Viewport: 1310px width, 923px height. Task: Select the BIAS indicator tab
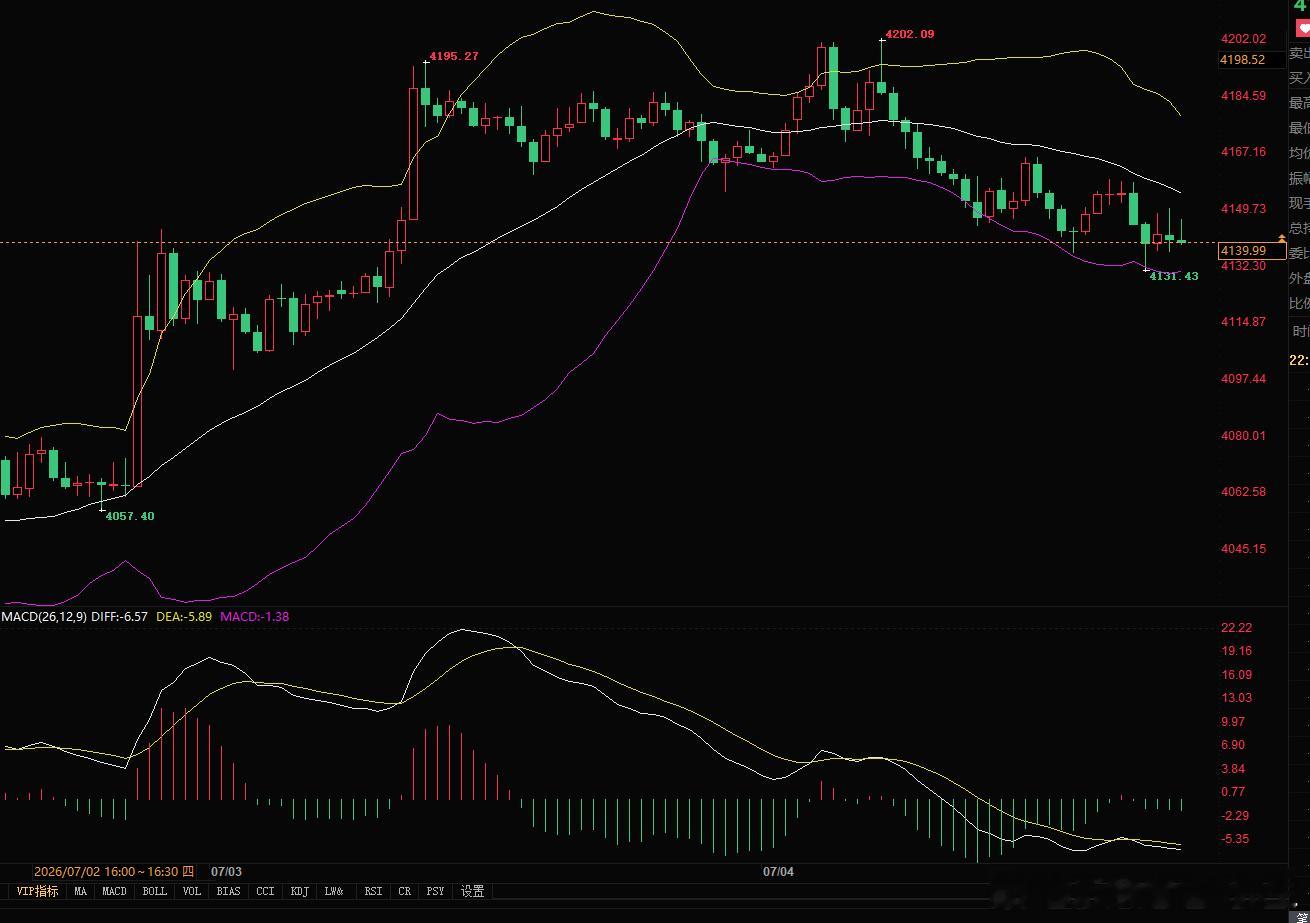(x=228, y=891)
